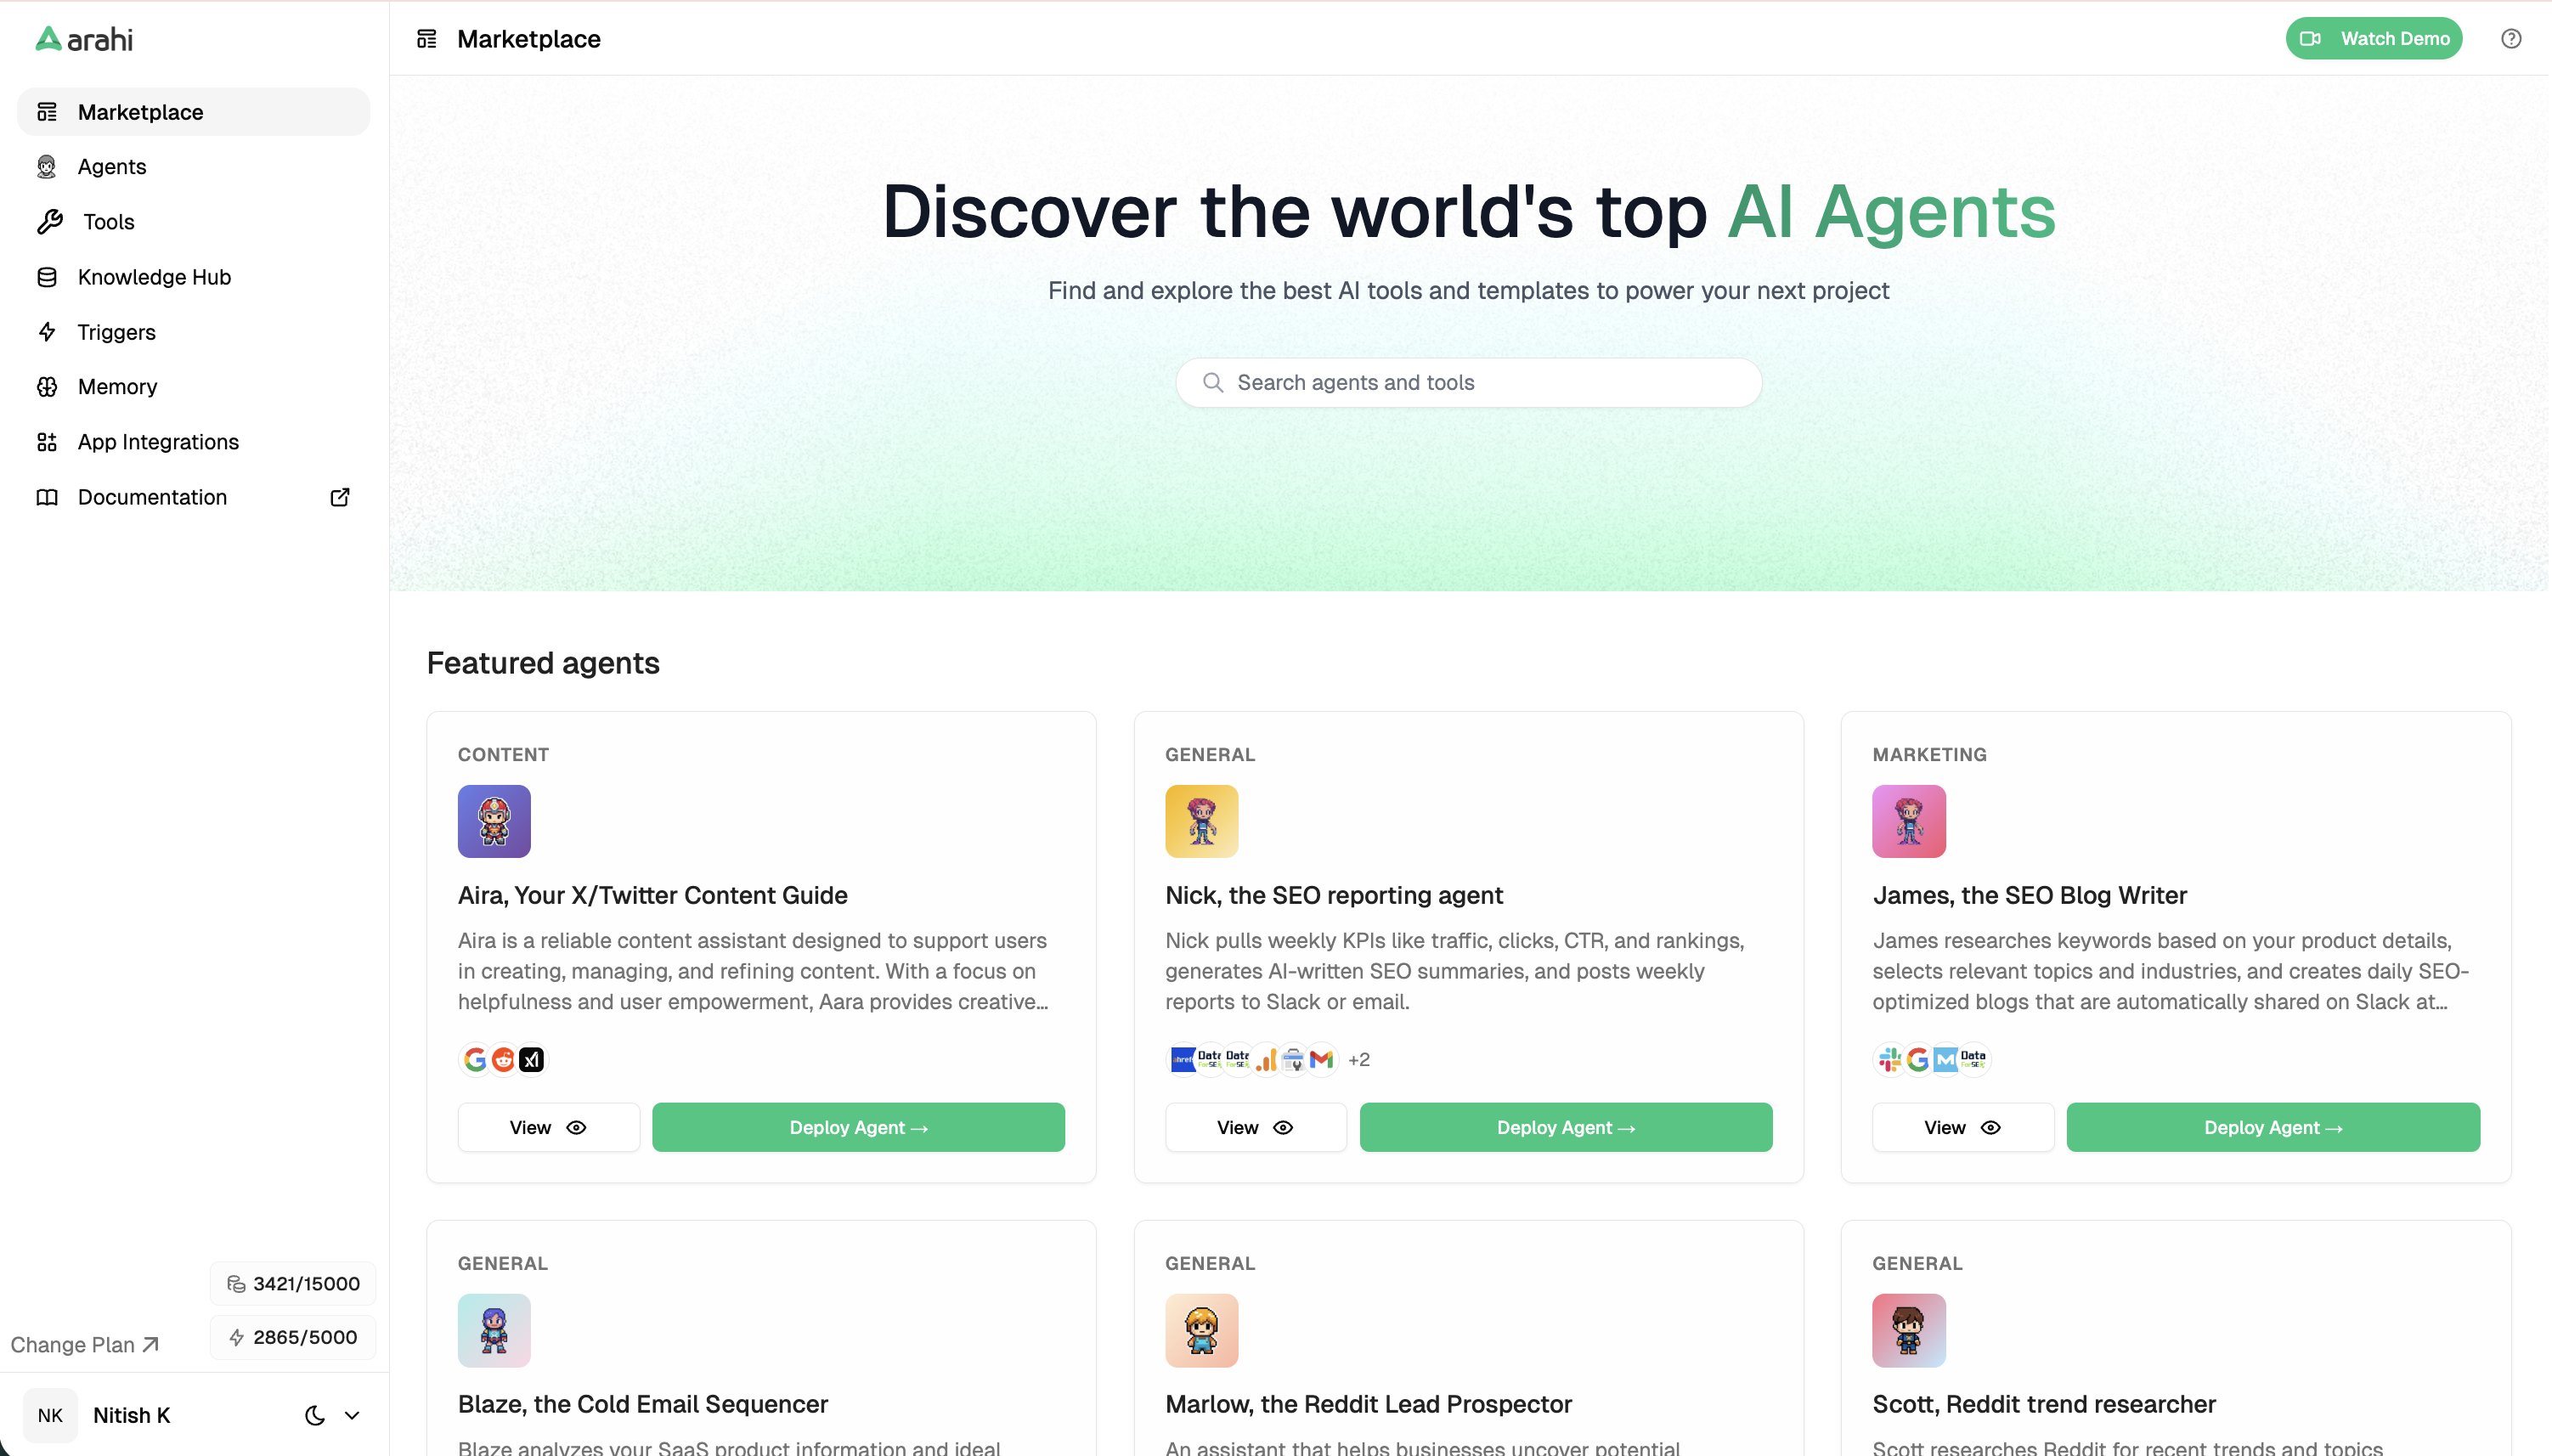Click the 2865/5000 task usage meter
The width and height of the screenshot is (2552, 1456).
pyautogui.click(x=293, y=1337)
